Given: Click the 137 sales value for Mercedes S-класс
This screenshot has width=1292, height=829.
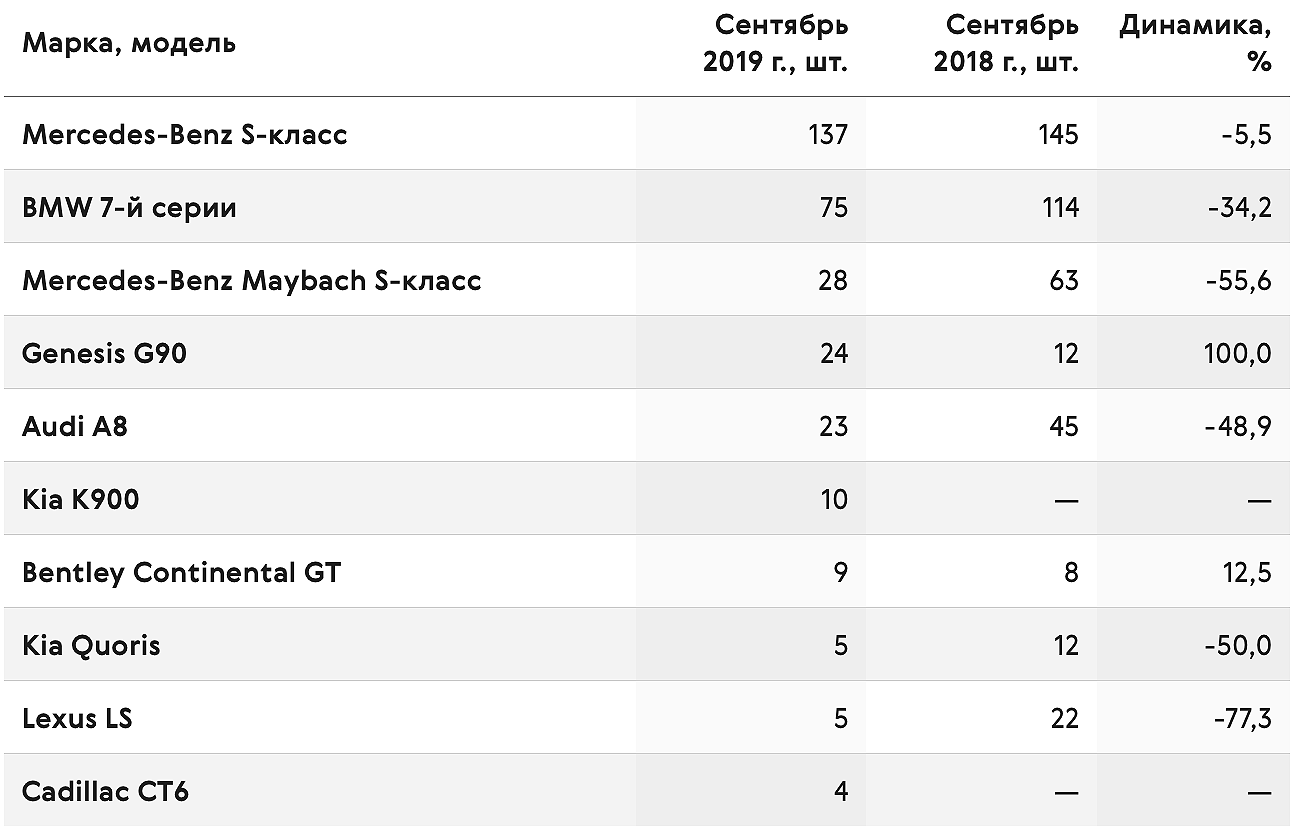Looking at the screenshot, I should (828, 134).
